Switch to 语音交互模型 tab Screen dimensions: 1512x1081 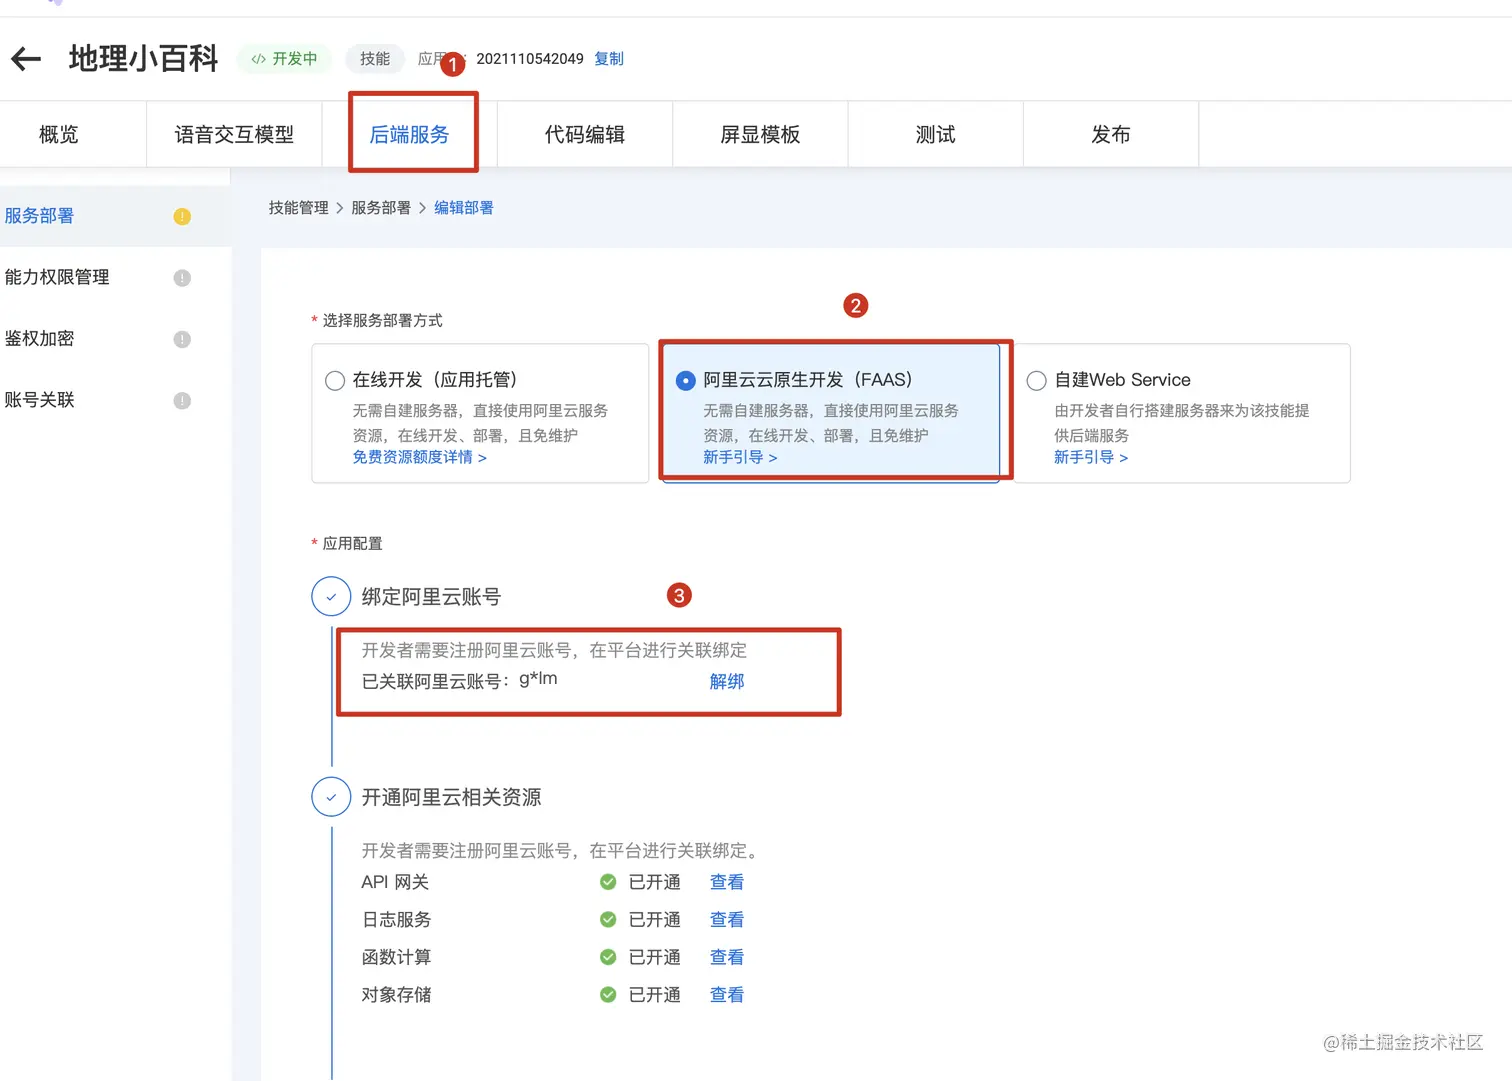point(234,134)
